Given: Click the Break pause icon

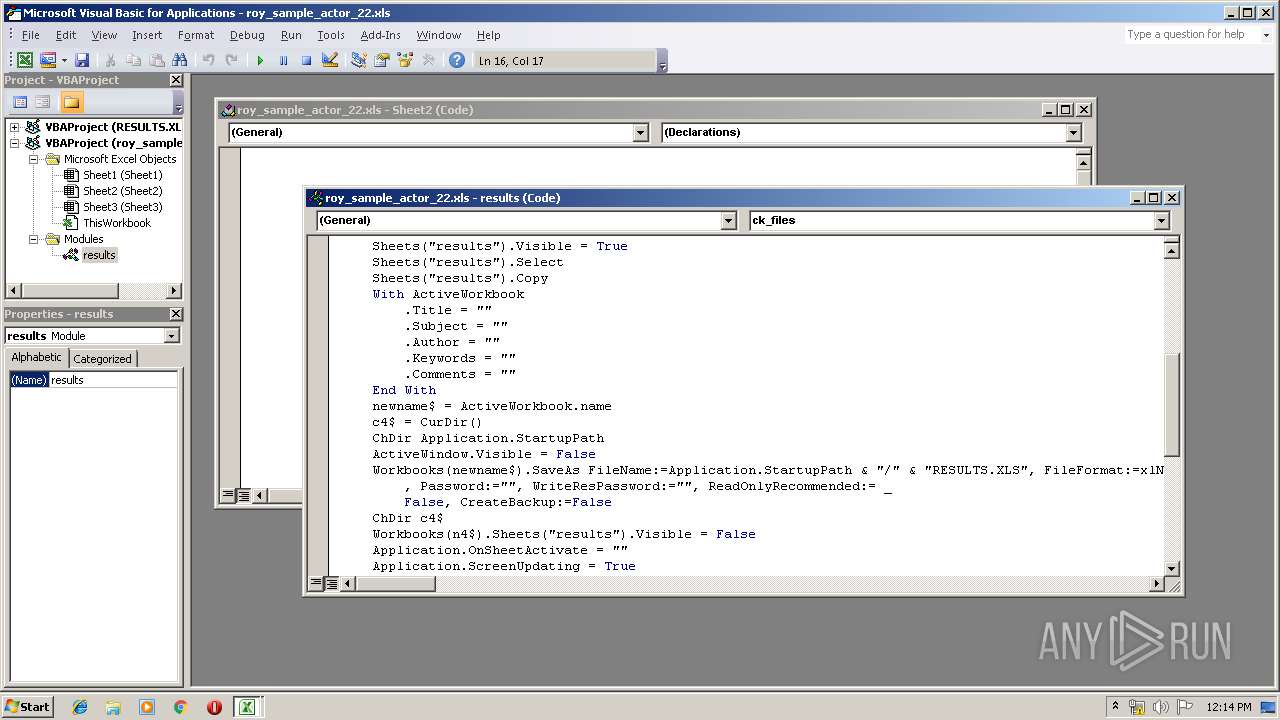Looking at the screenshot, I should click(283, 60).
